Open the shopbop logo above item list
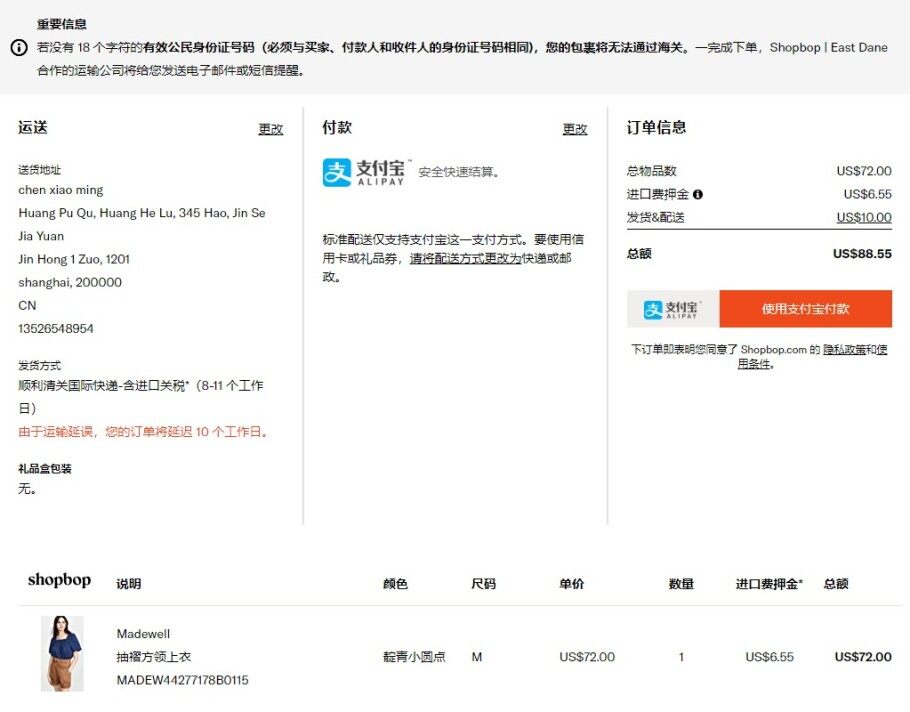This screenshot has width=910, height=712. [x=59, y=580]
